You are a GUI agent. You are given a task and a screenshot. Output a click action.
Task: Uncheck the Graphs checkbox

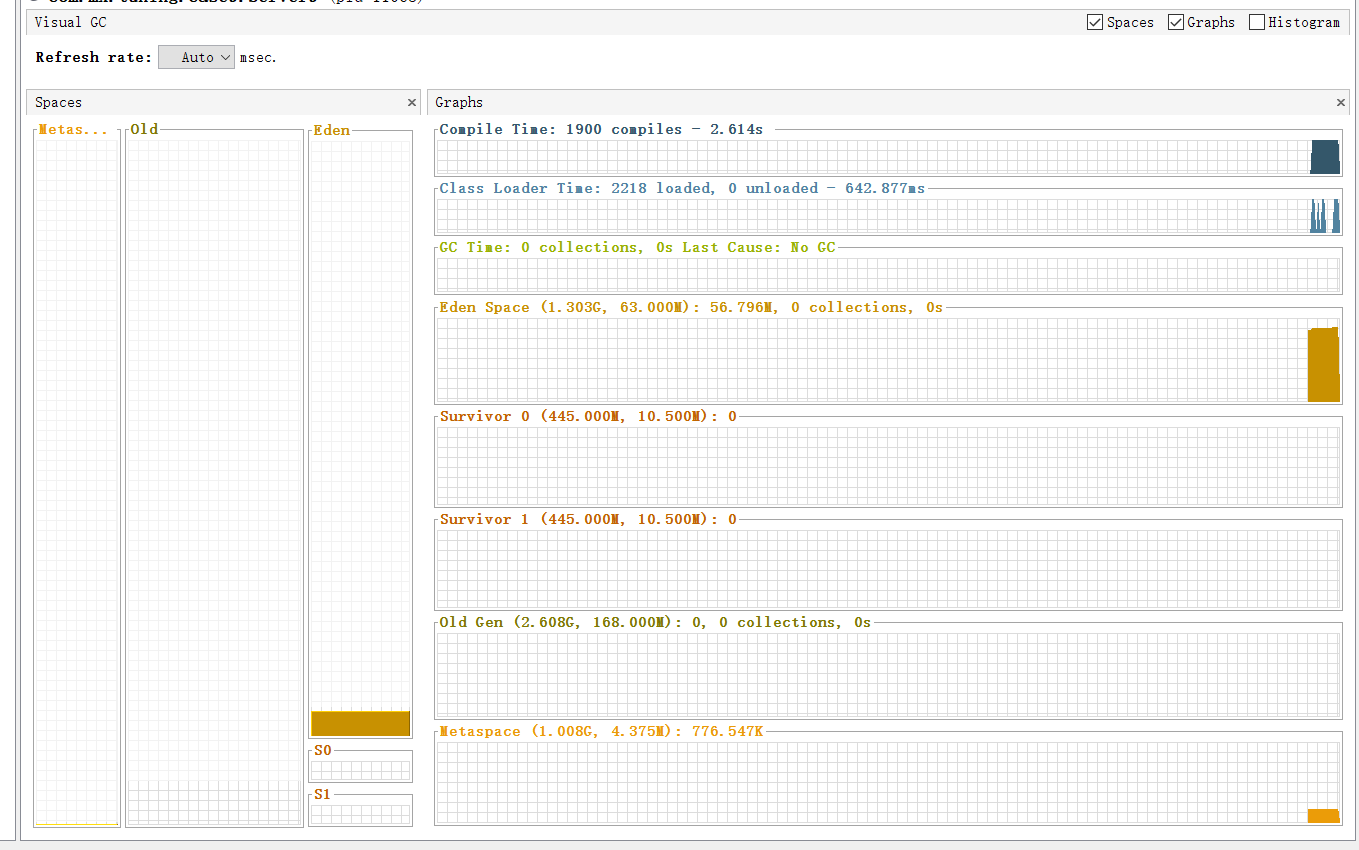tap(1176, 22)
